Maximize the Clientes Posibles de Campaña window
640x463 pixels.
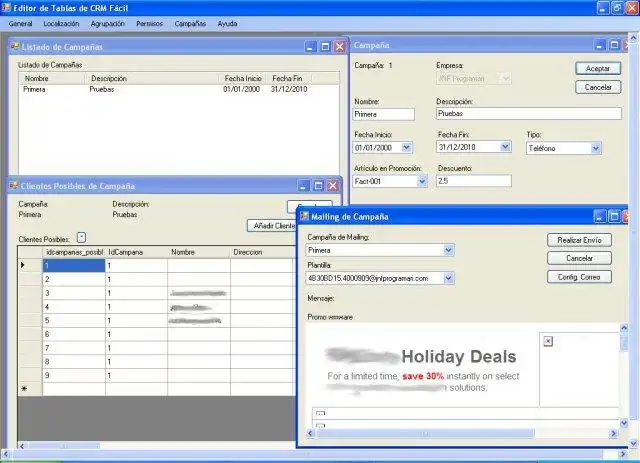click(x=318, y=186)
